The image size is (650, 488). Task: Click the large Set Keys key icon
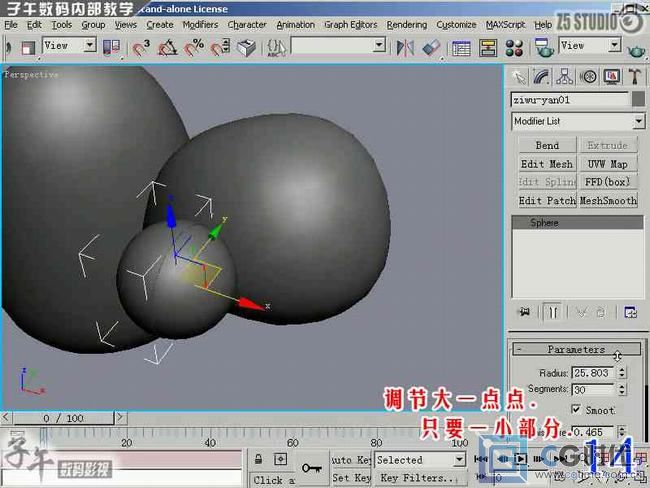point(312,468)
